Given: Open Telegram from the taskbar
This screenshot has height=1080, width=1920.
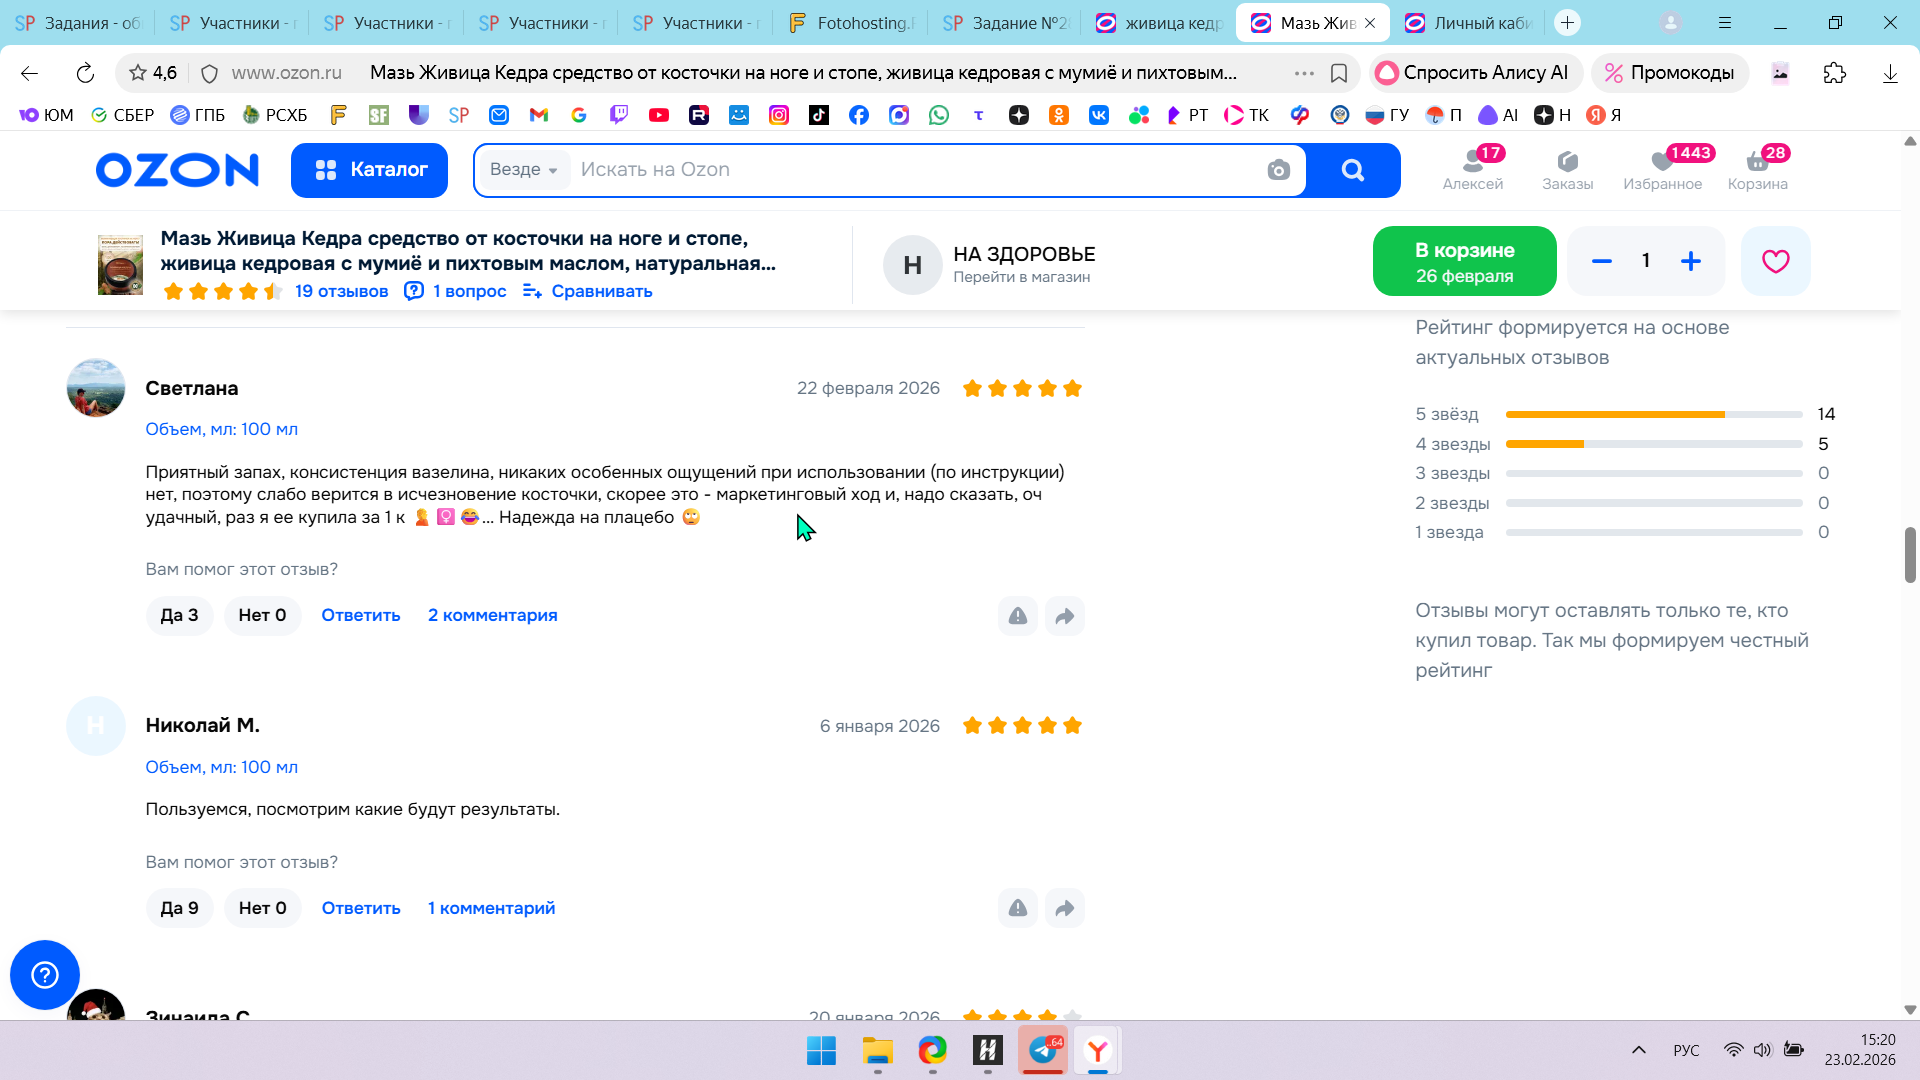Looking at the screenshot, I should pos(1042,1050).
